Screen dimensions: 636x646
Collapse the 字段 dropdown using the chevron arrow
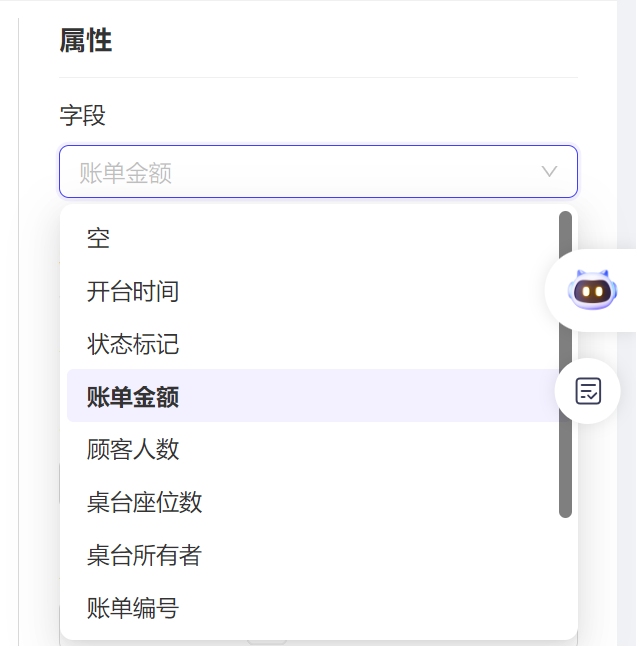549,171
